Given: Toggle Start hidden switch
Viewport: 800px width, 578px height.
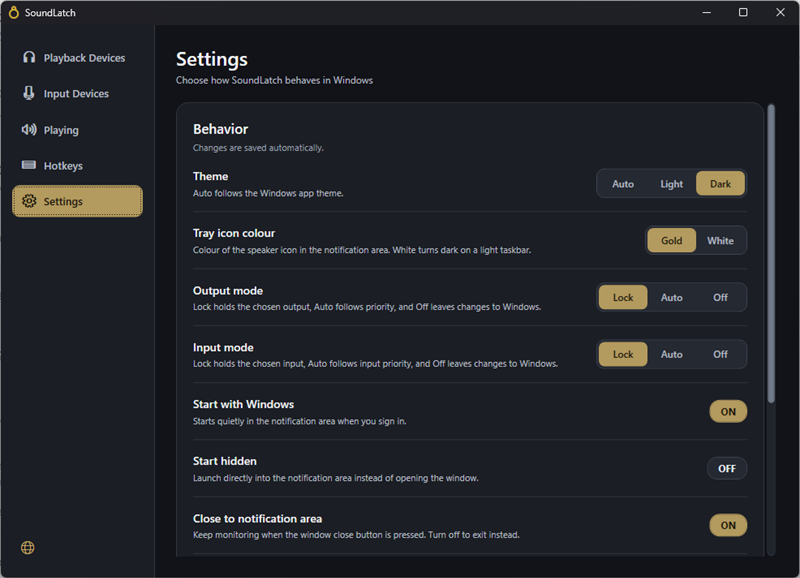Looking at the screenshot, I should [x=727, y=468].
